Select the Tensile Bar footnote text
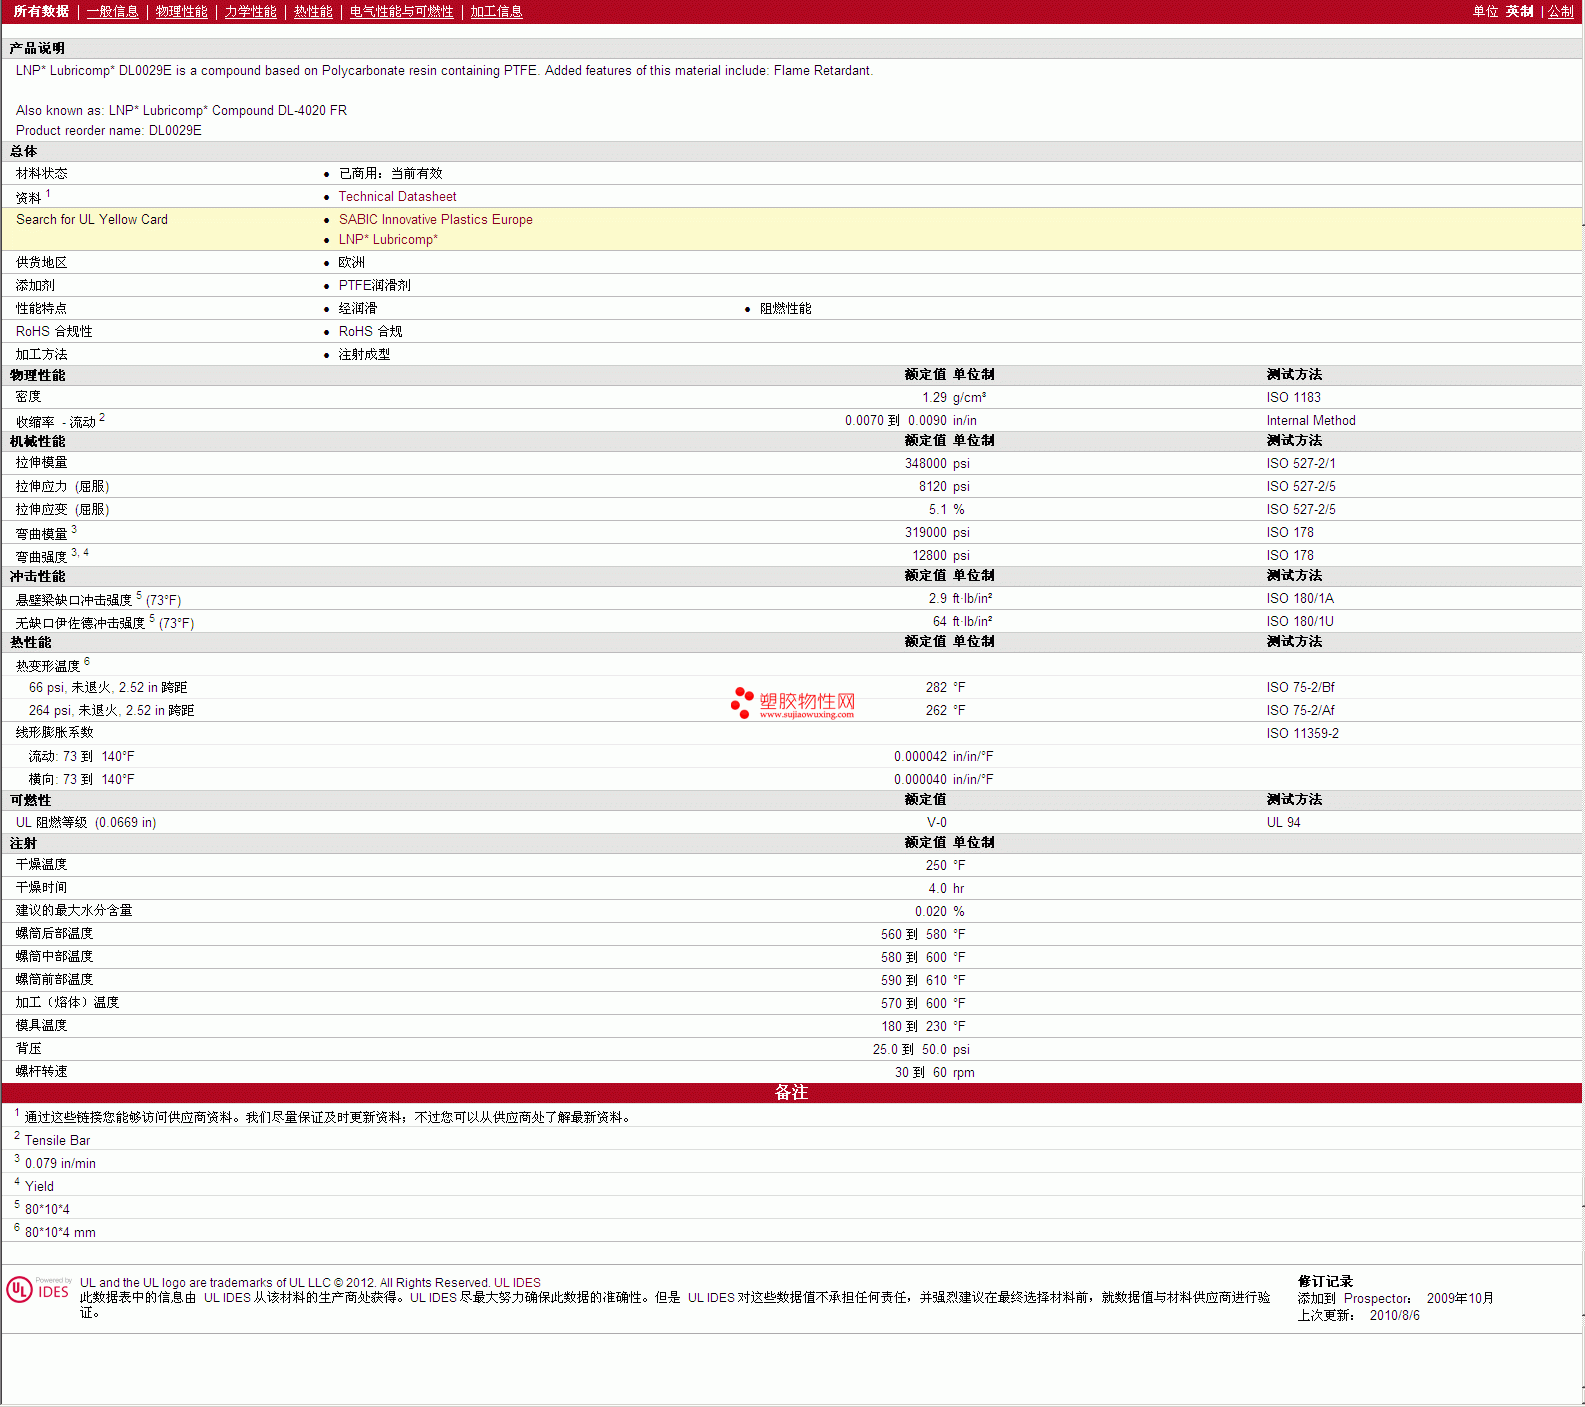1585x1407 pixels. coord(57,1141)
